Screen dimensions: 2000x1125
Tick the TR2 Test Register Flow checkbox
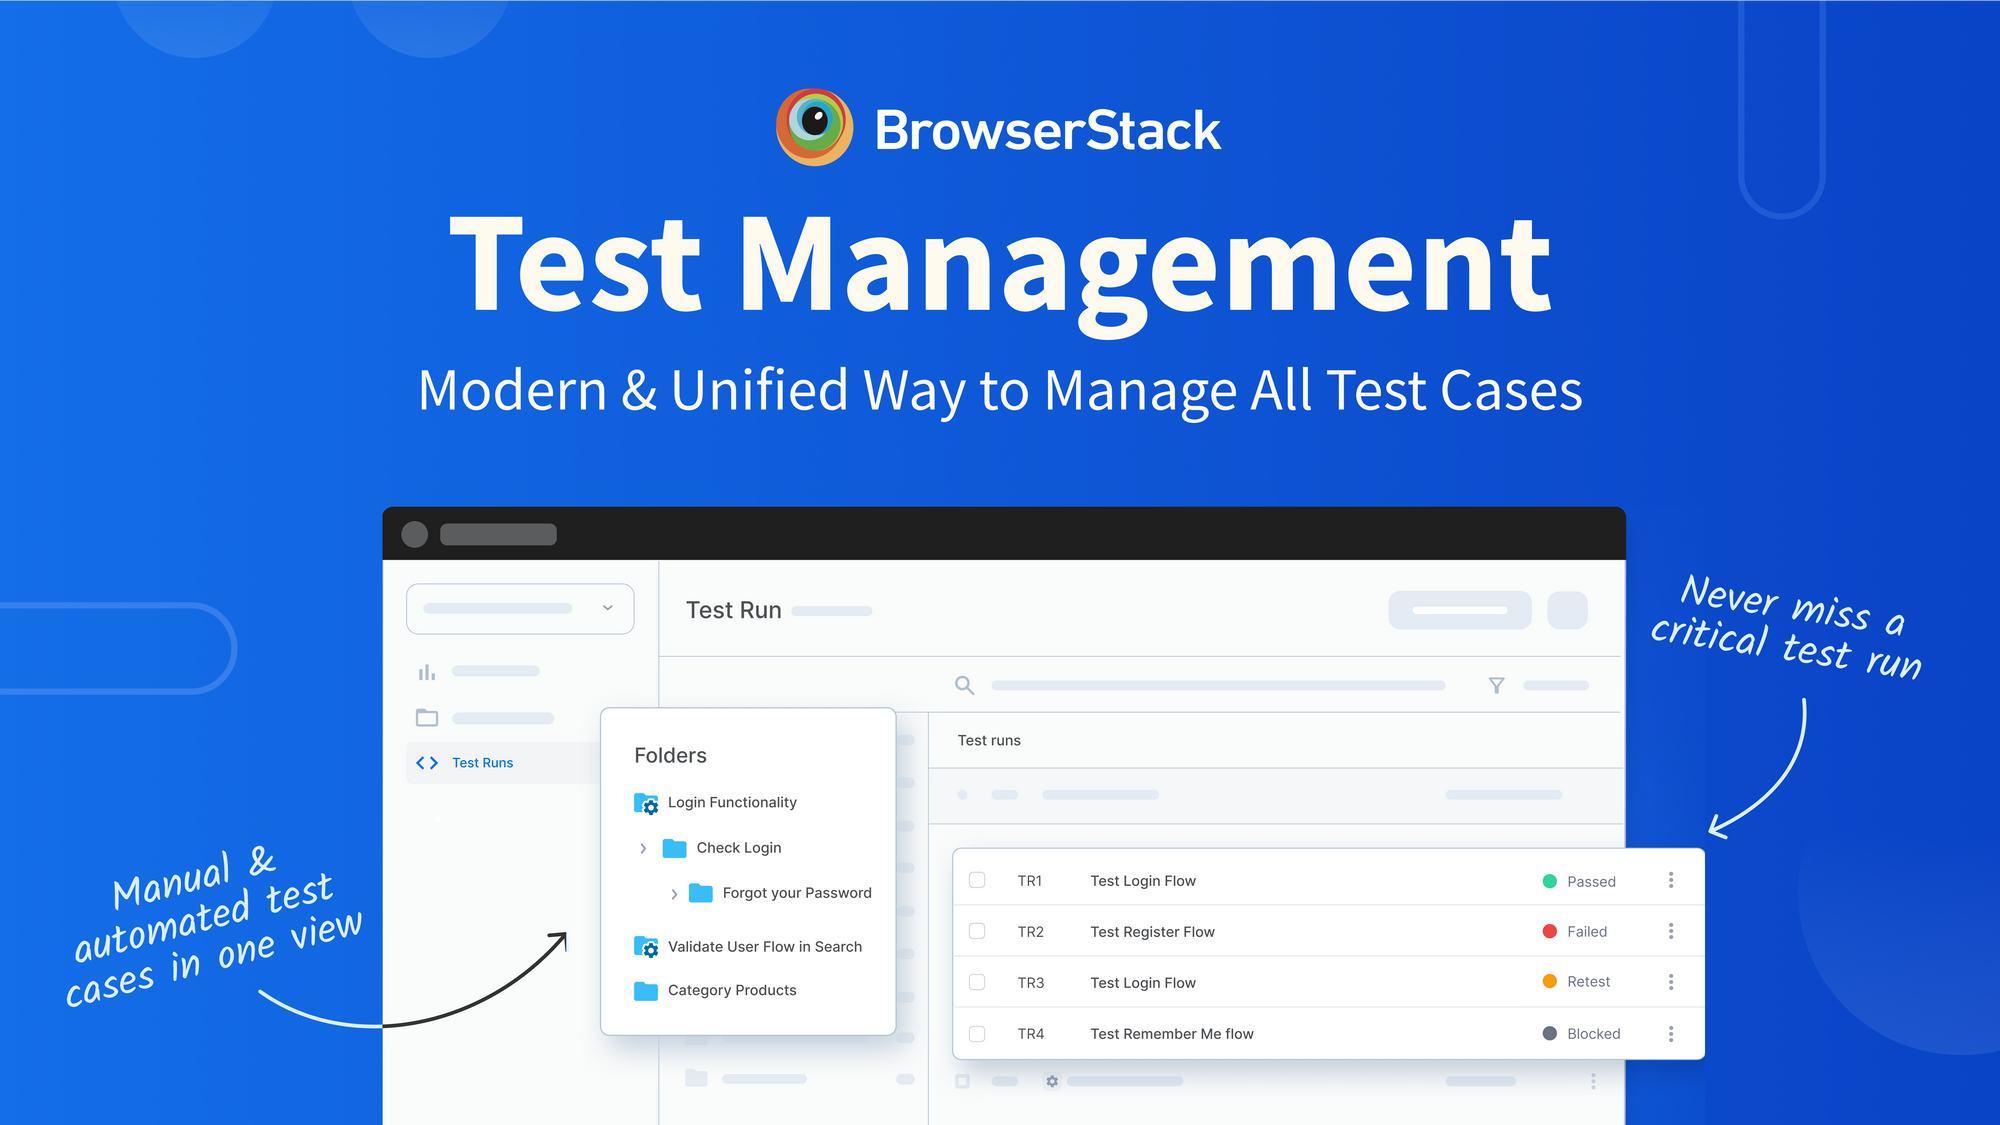pyautogui.click(x=977, y=931)
